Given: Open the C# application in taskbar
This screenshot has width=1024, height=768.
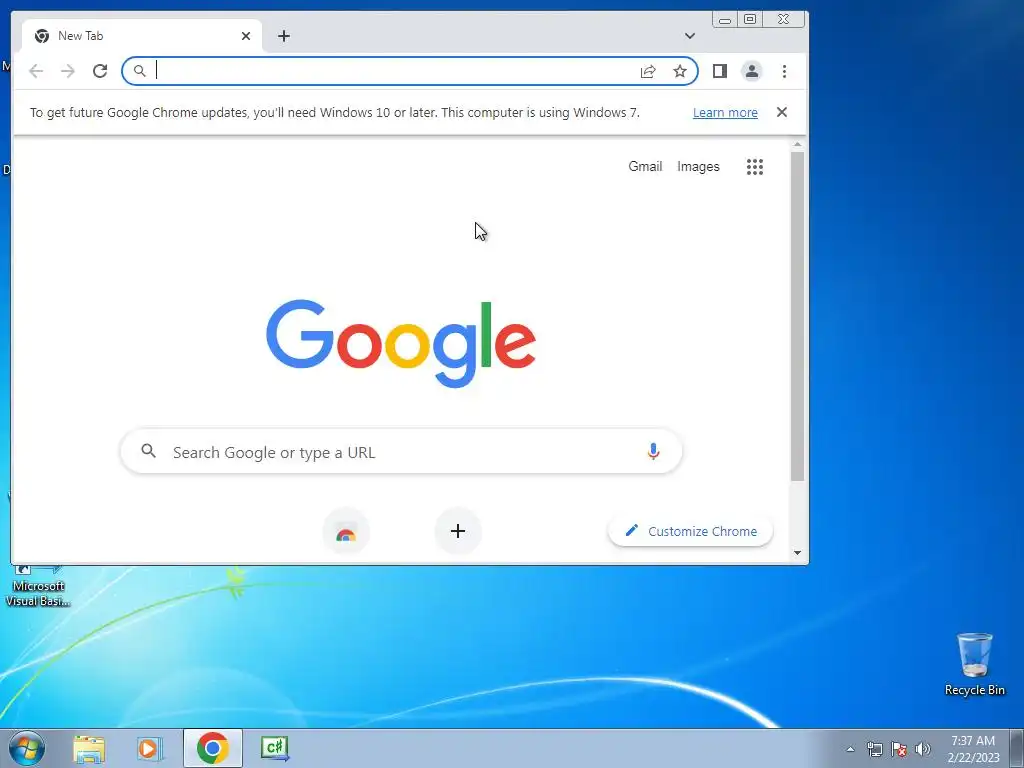Looking at the screenshot, I should [274, 748].
